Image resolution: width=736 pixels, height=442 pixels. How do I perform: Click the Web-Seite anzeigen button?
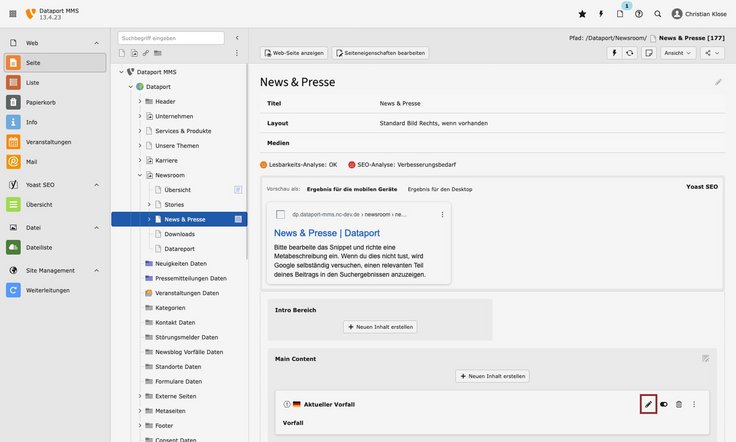(x=294, y=53)
